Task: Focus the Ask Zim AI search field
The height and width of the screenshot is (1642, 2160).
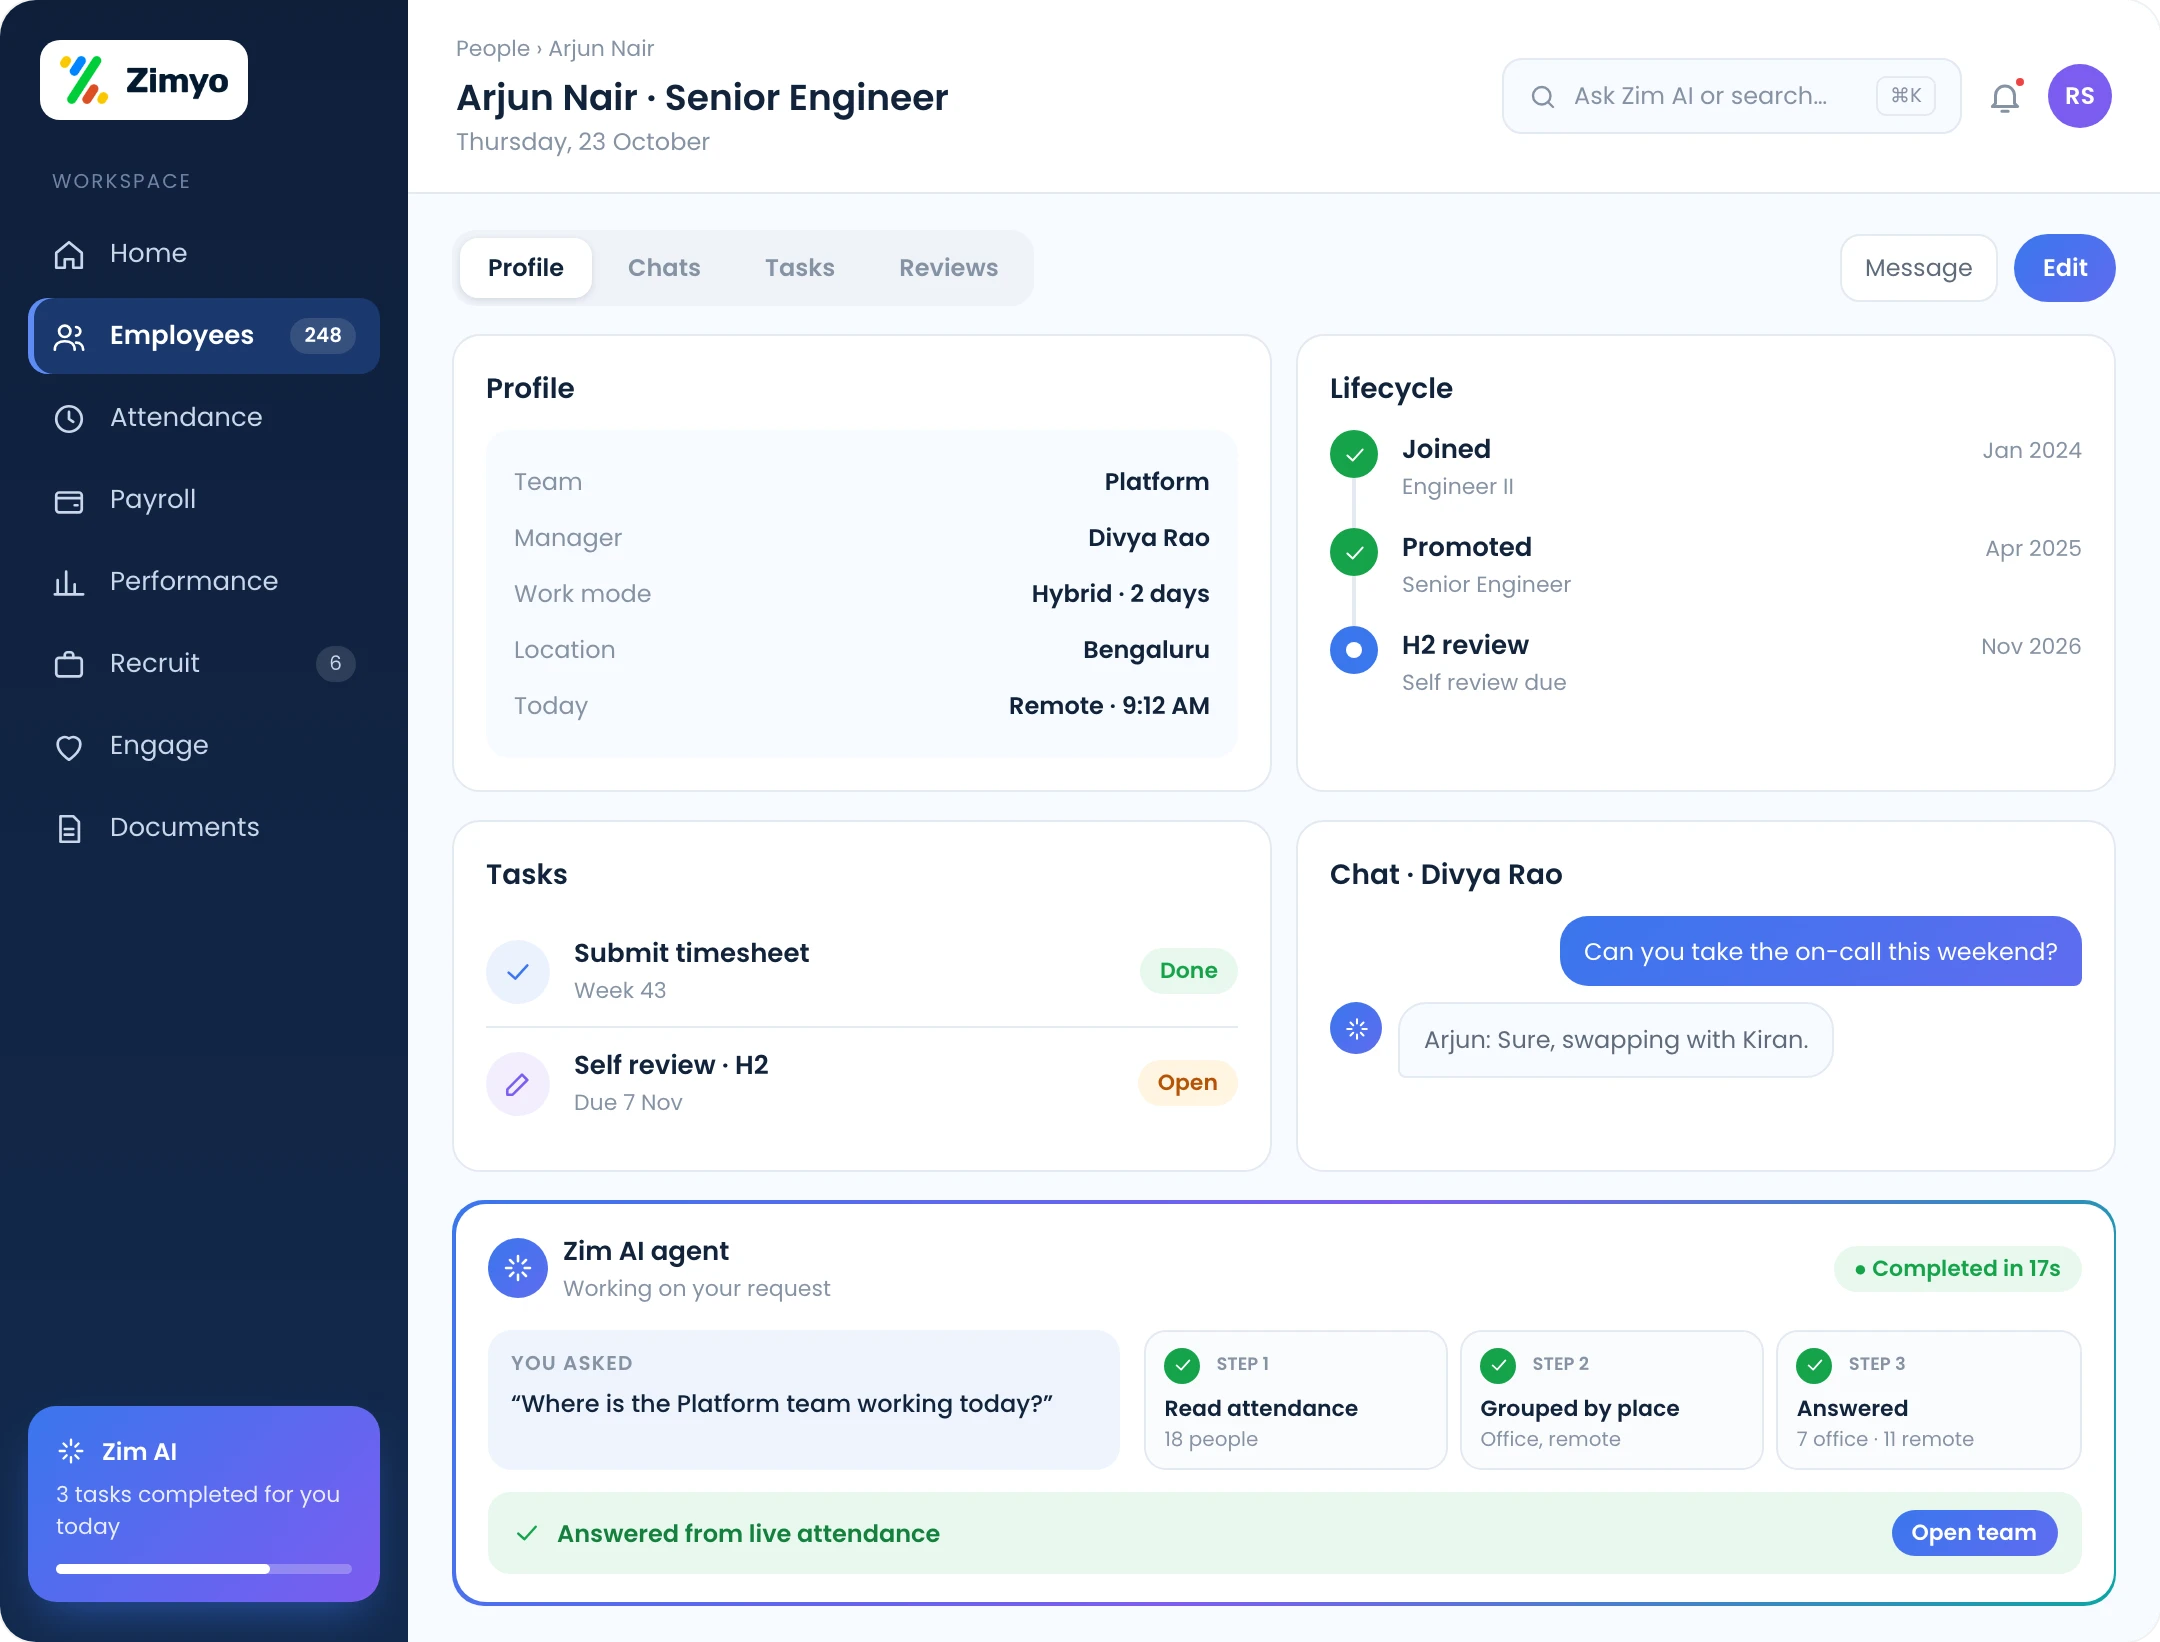Action: 1731,96
